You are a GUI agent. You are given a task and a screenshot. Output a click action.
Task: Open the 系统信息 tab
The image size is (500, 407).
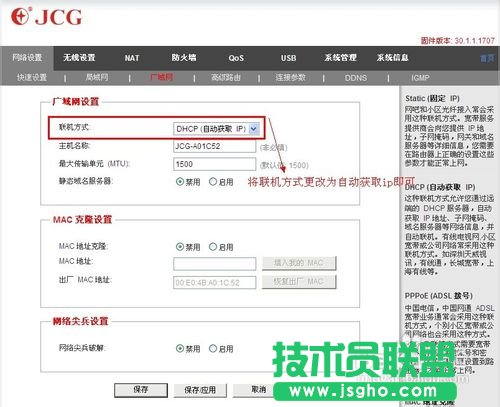coord(392,58)
